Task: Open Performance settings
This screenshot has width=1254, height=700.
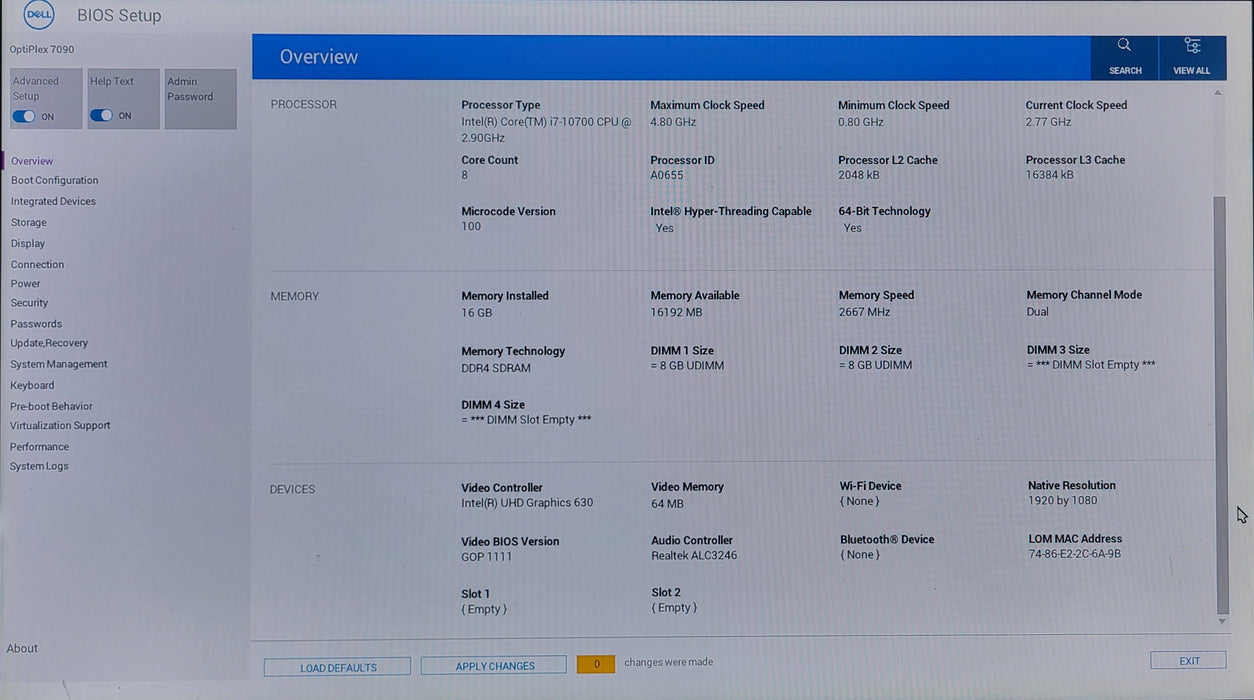Action: 39,447
